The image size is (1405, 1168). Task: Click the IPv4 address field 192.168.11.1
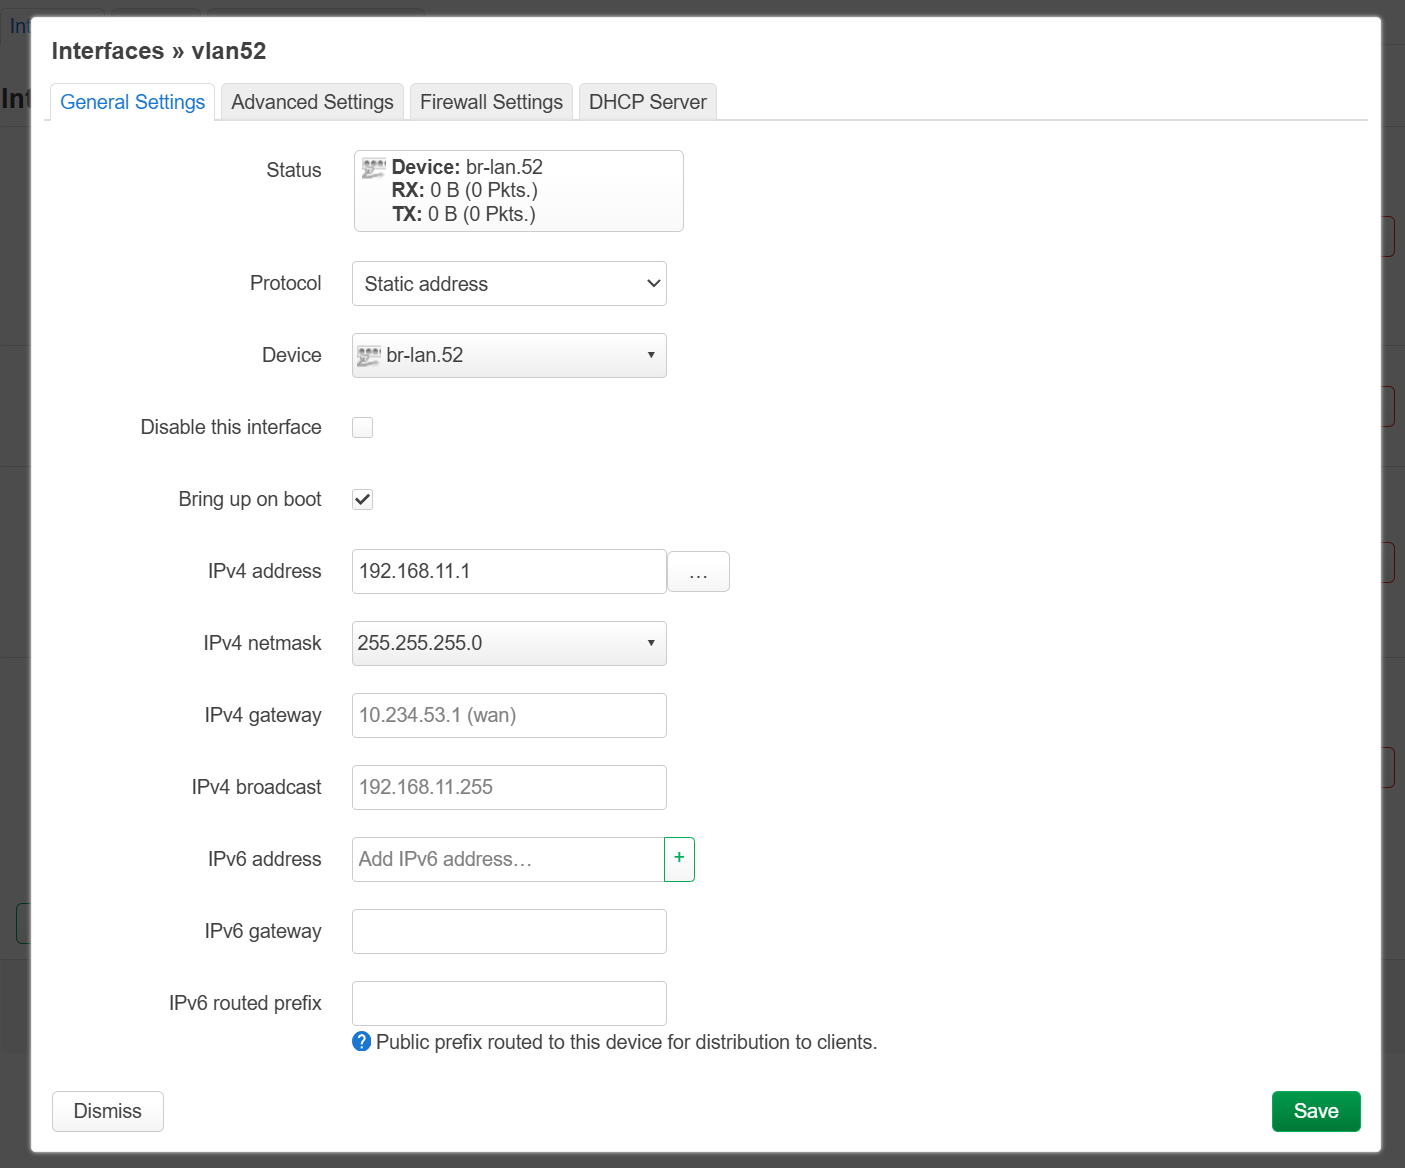[509, 572]
